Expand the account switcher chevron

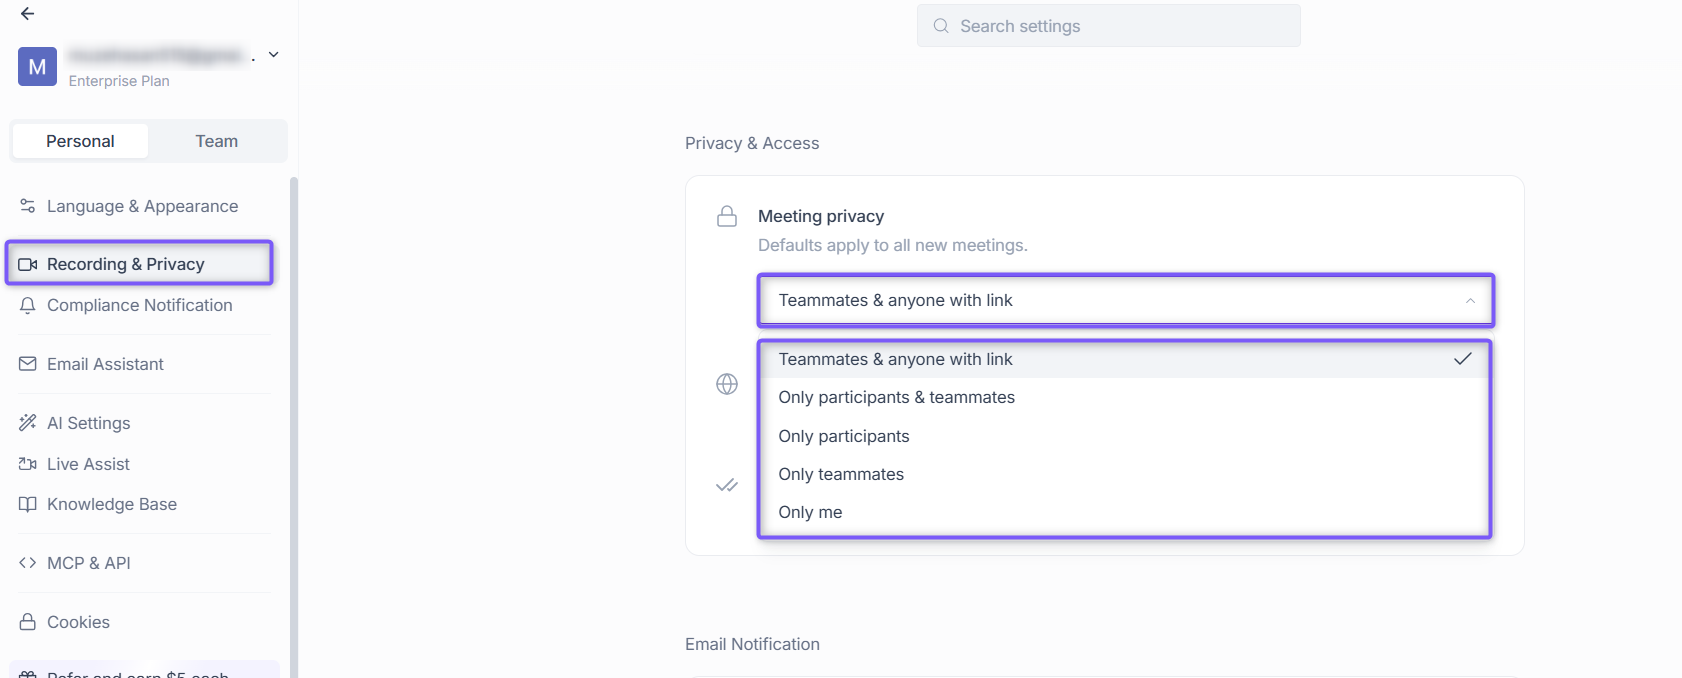coord(273,55)
